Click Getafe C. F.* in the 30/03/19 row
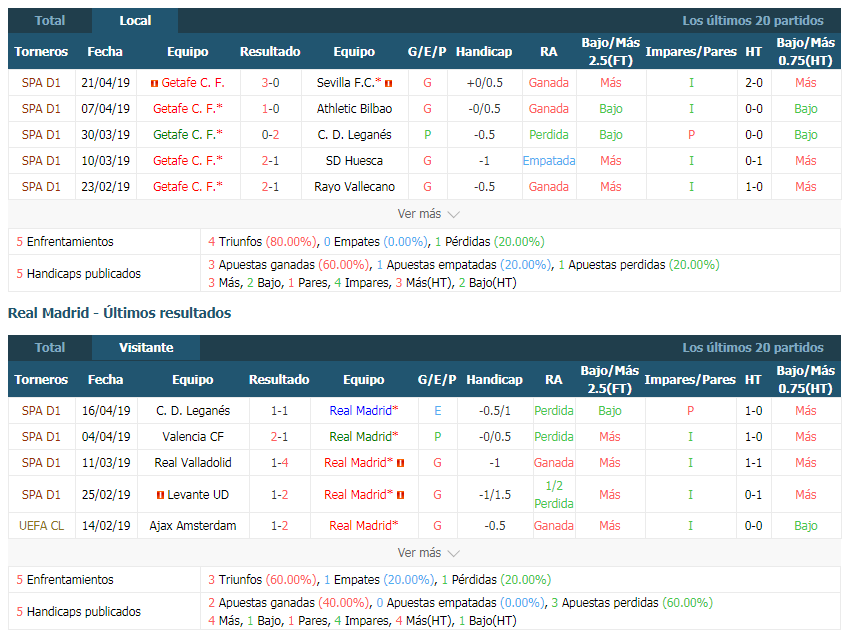This screenshot has width=847, height=634. point(187,134)
